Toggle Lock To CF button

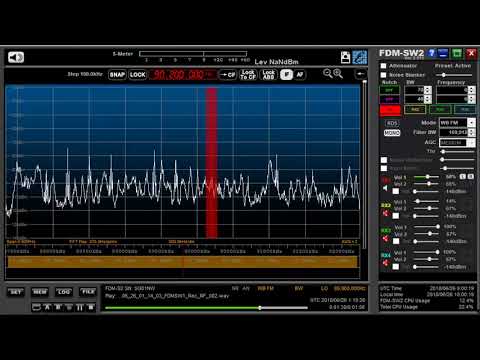248,75
